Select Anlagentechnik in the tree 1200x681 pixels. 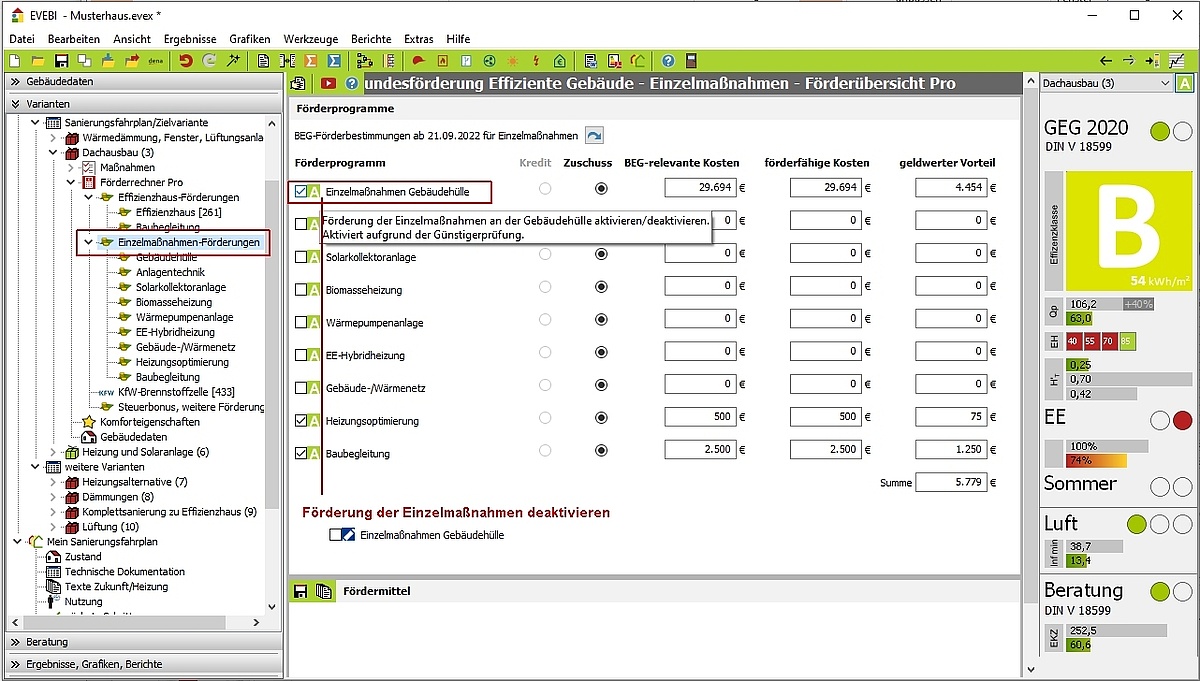click(170, 272)
